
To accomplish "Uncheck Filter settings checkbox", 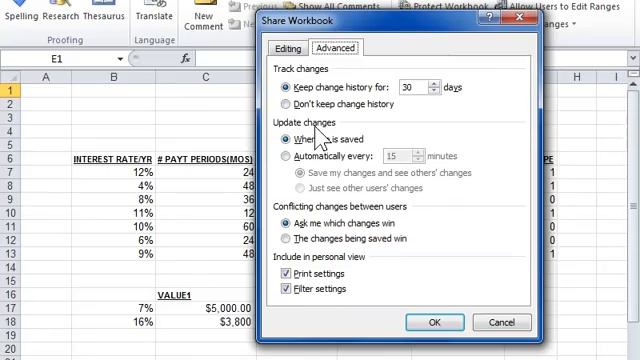I will coord(286,289).
